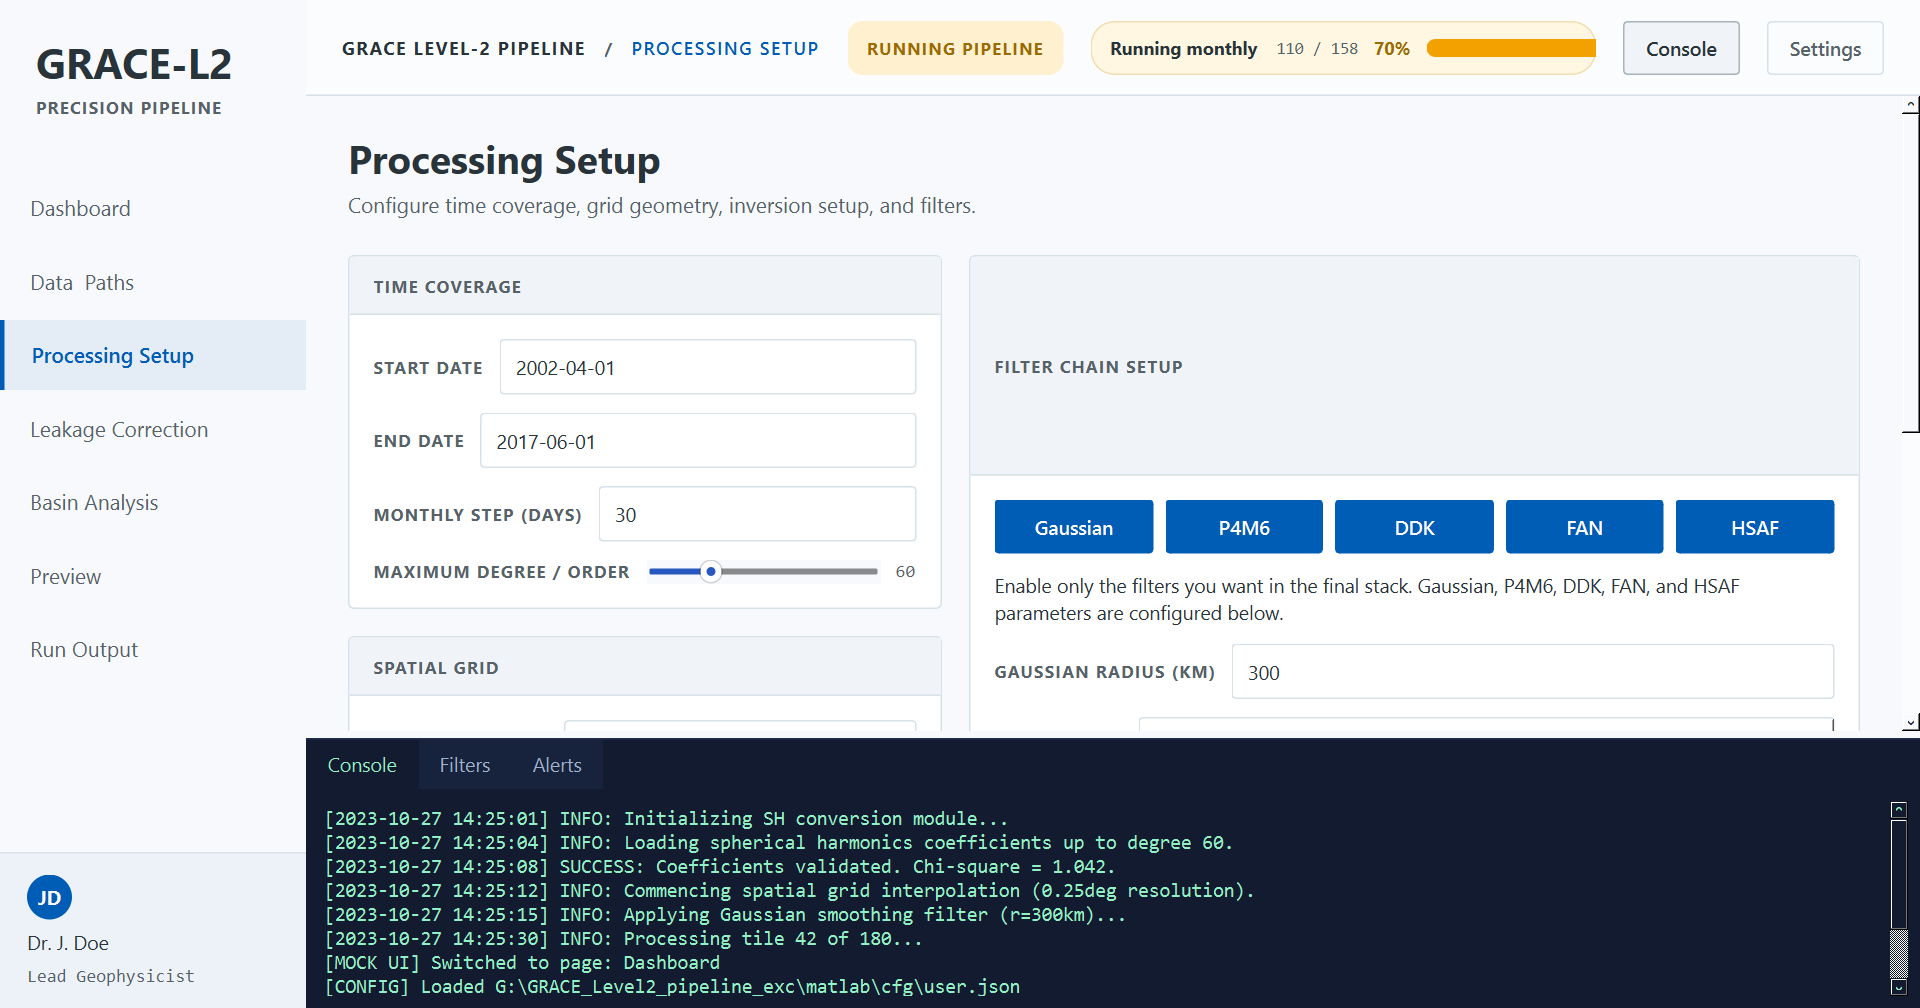Click main page scrollbar down arrow
Screen dimensions: 1920x1008
[1911, 722]
